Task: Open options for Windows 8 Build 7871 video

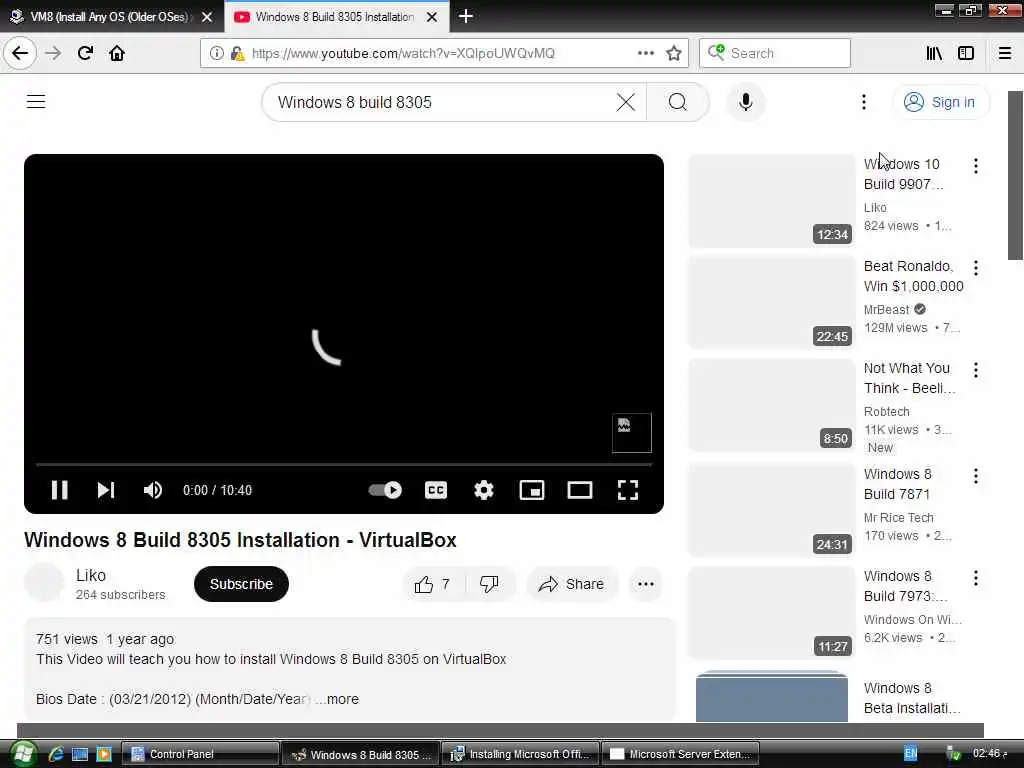Action: (x=976, y=476)
